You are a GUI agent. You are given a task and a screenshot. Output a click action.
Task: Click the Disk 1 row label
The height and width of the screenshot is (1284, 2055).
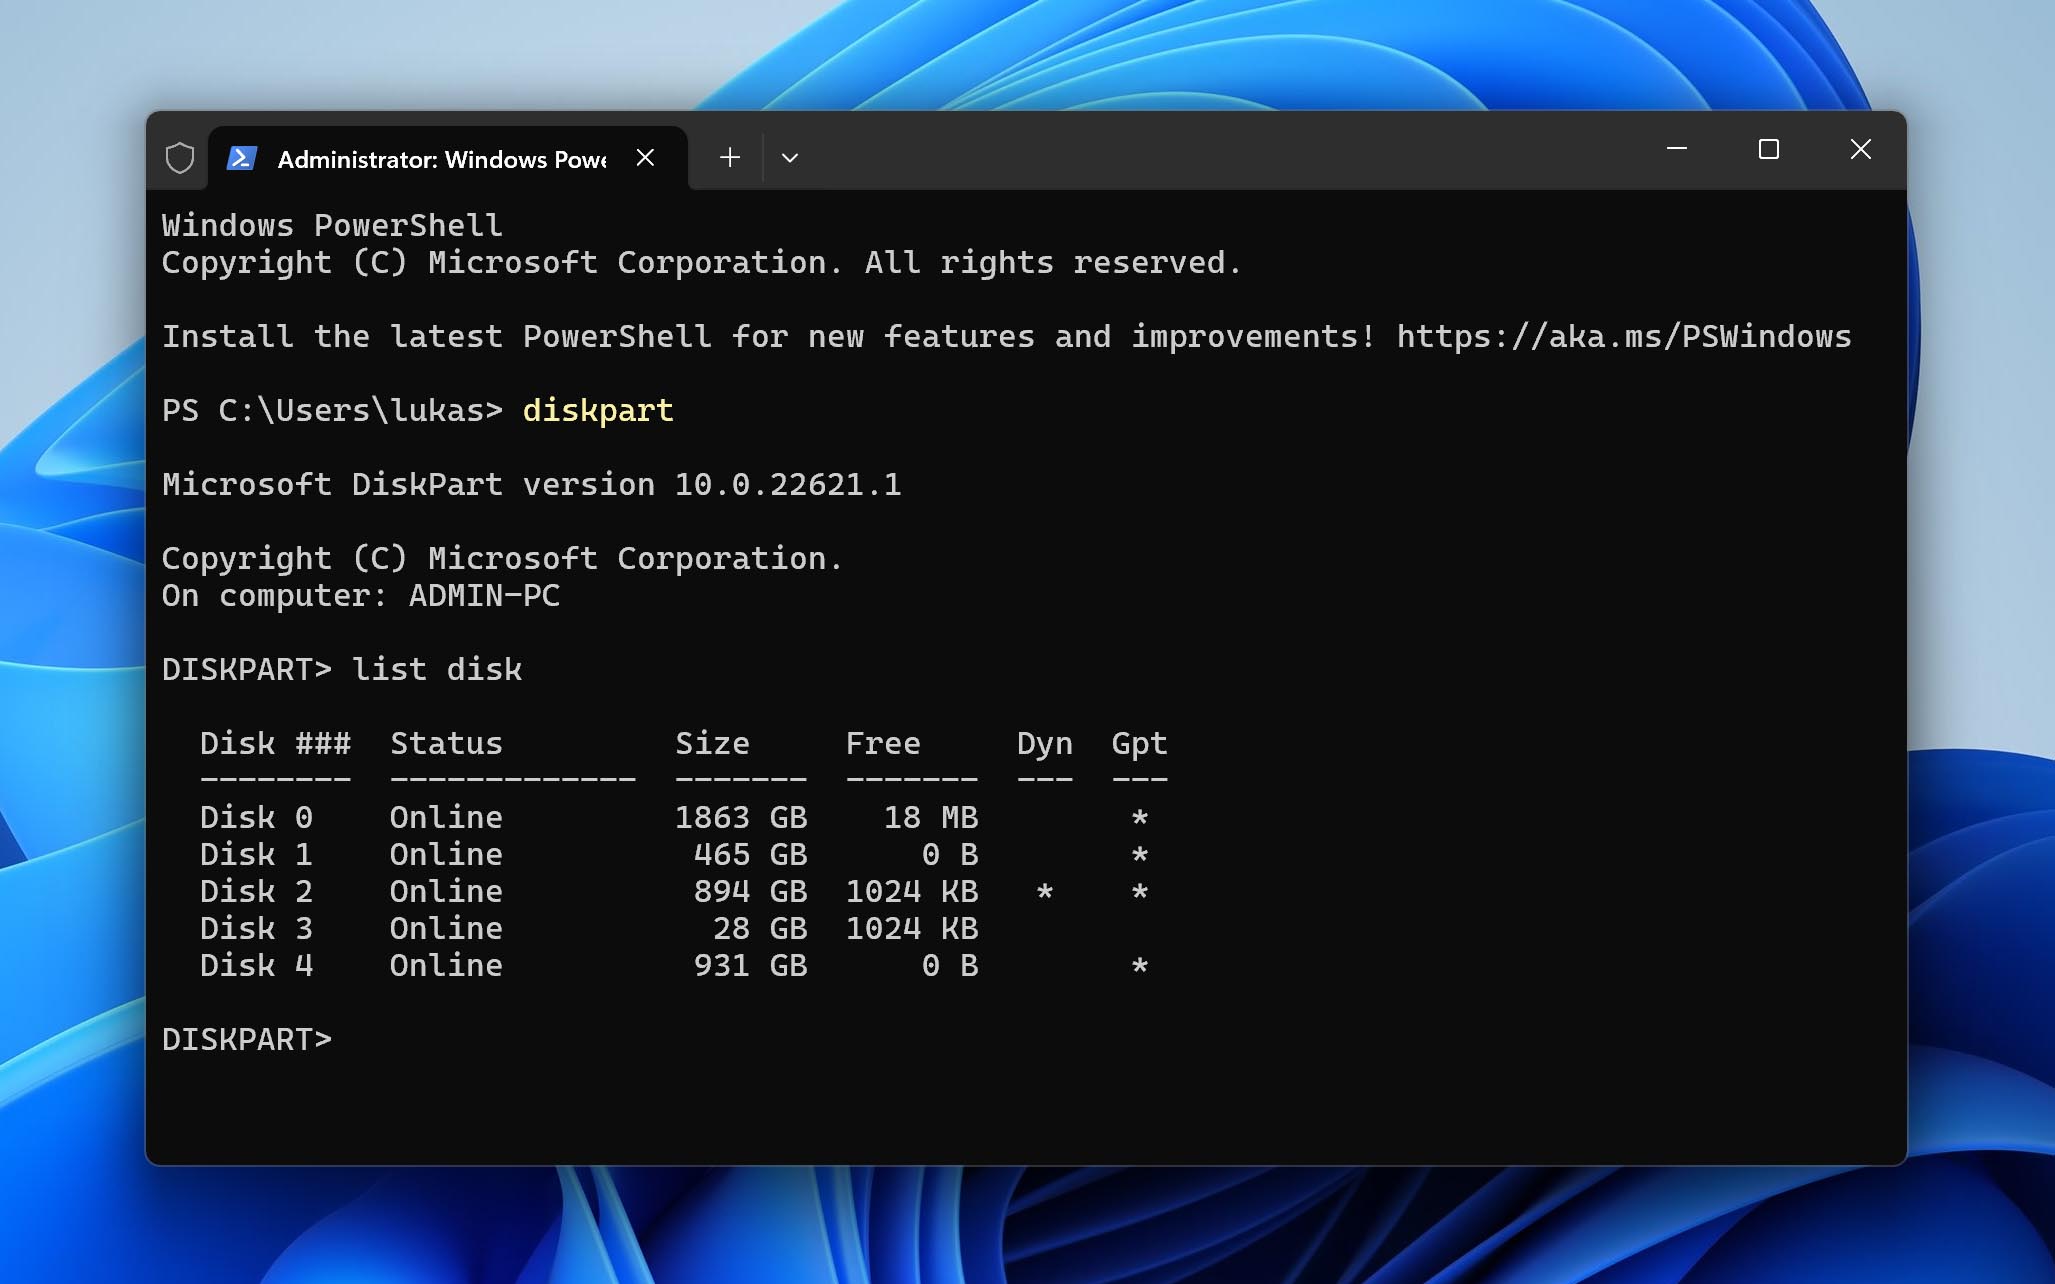pyautogui.click(x=256, y=854)
